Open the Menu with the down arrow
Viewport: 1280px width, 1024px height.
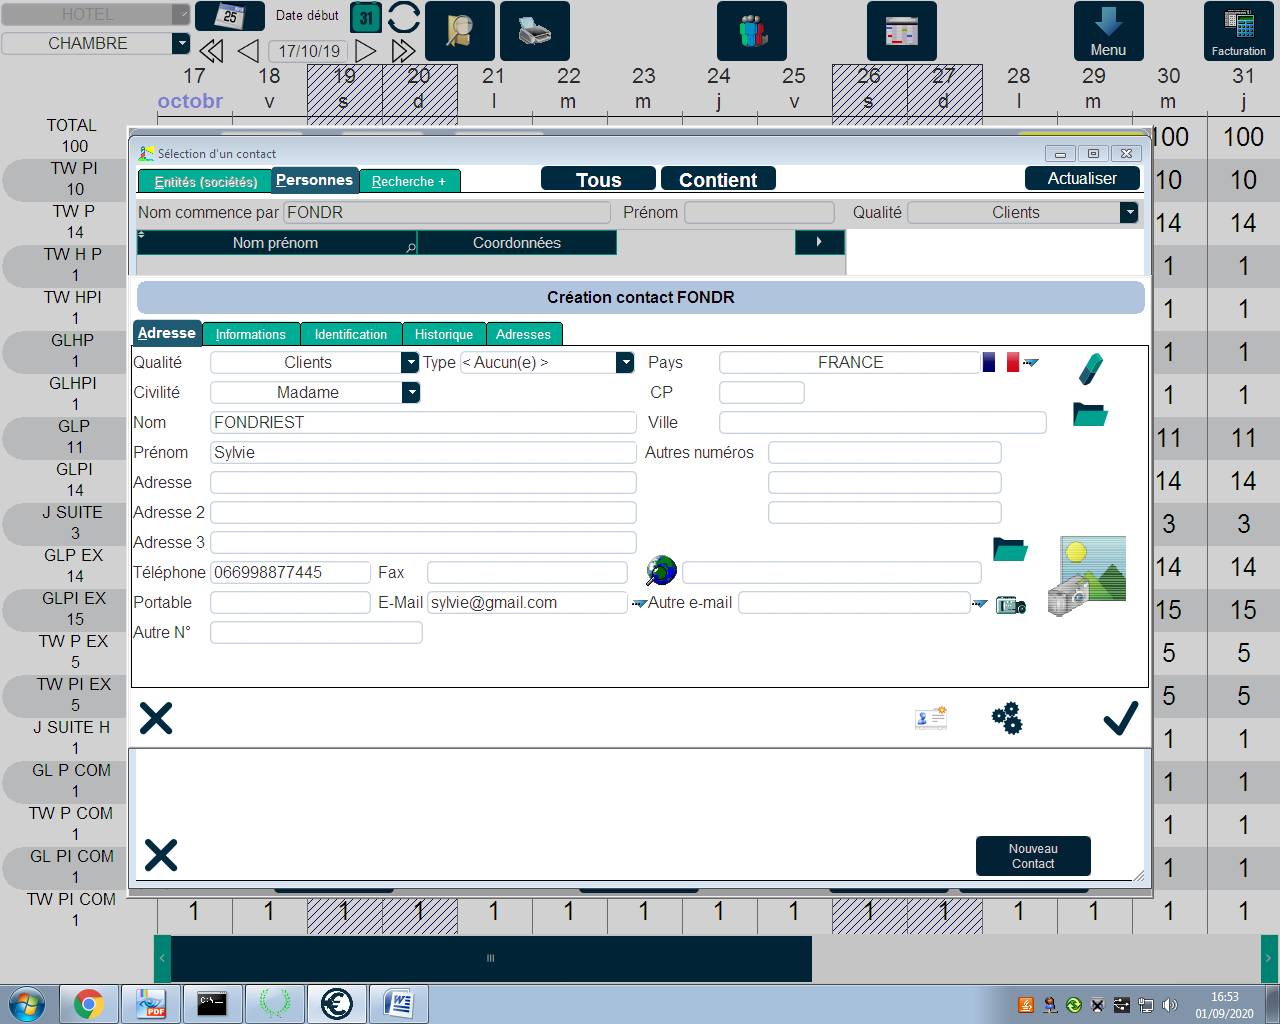[x=1107, y=31]
